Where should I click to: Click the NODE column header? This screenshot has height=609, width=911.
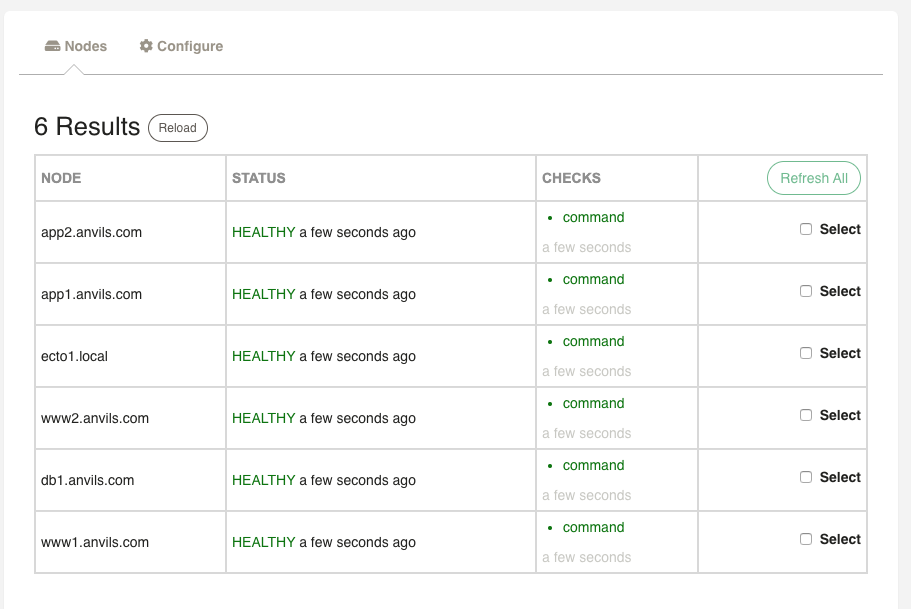coord(61,178)
